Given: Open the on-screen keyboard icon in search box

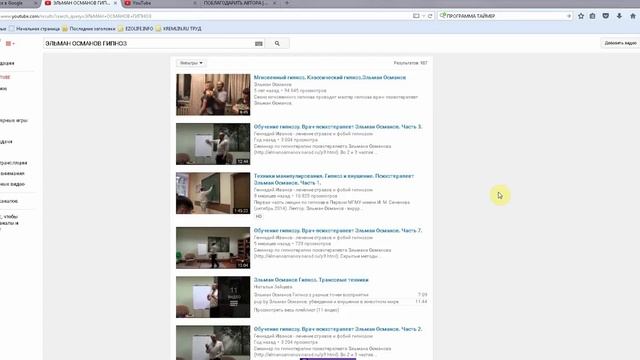Looking at the screenshot, I should click(x=259, y=43).
